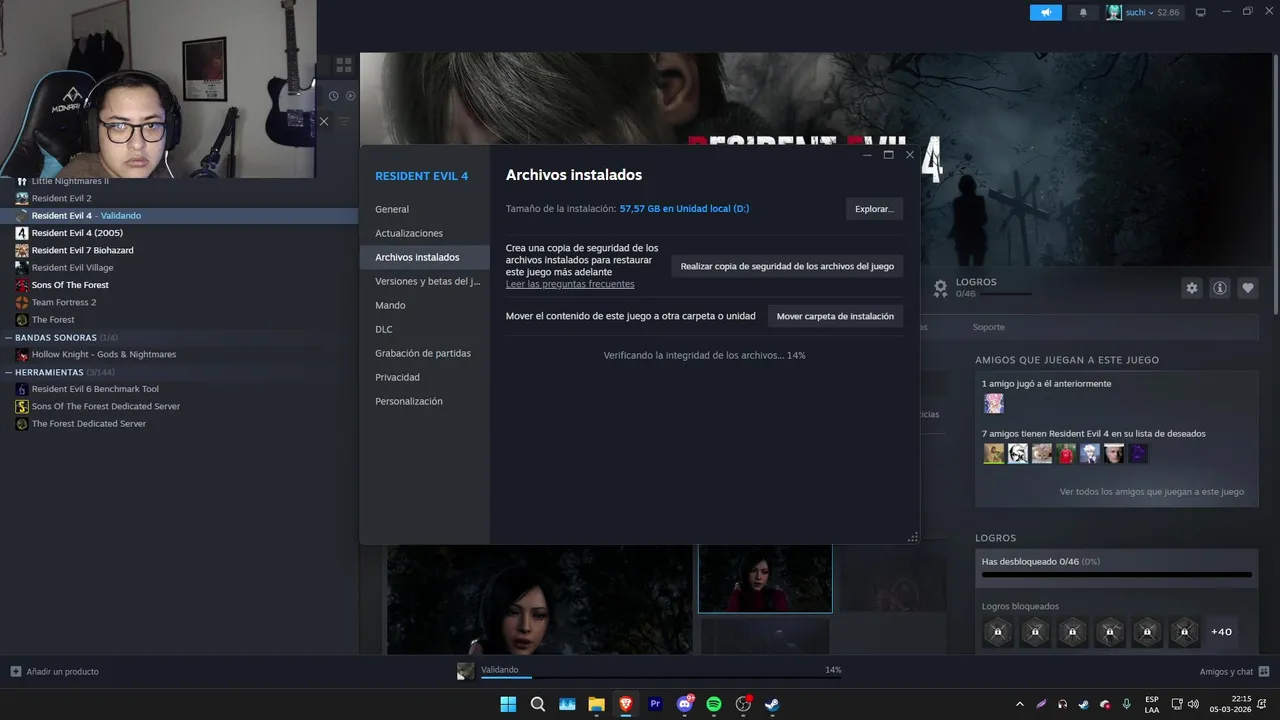Collapse the BANDAS SONORAS category

(9, 338)
